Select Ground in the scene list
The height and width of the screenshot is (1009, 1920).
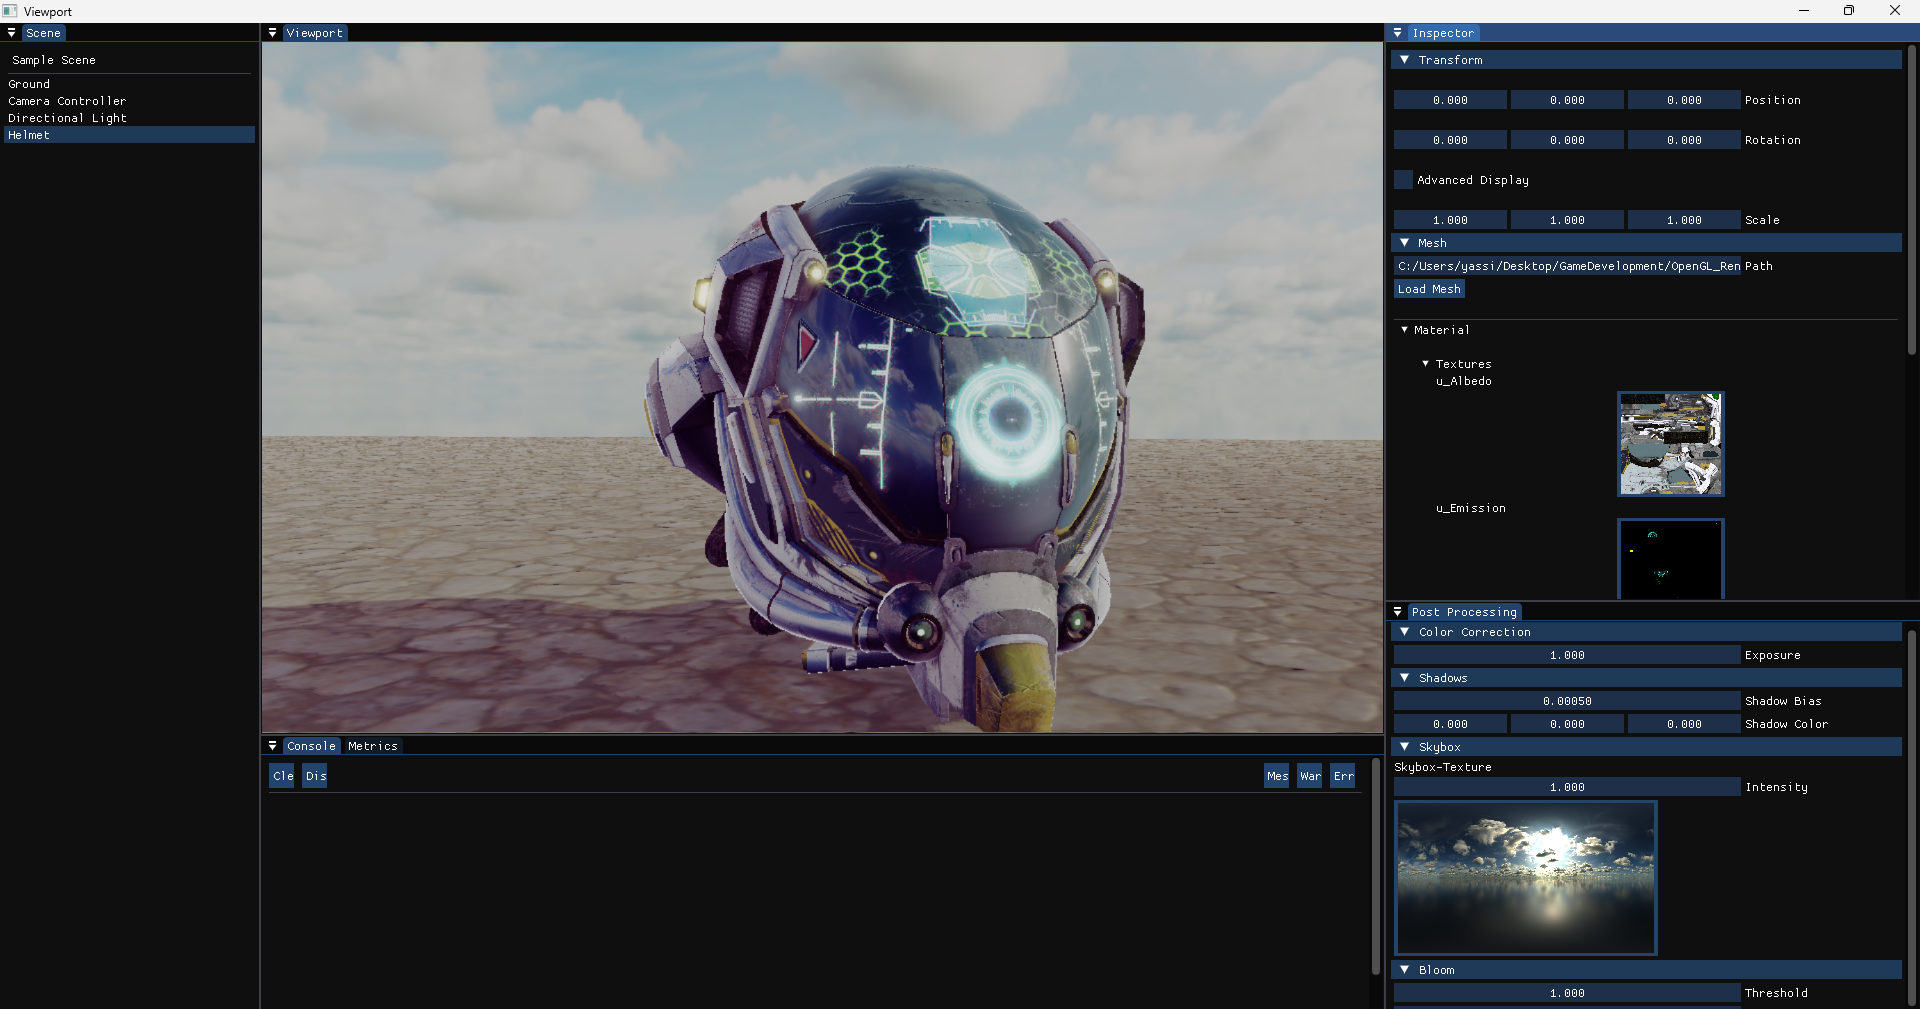(129, 84)
